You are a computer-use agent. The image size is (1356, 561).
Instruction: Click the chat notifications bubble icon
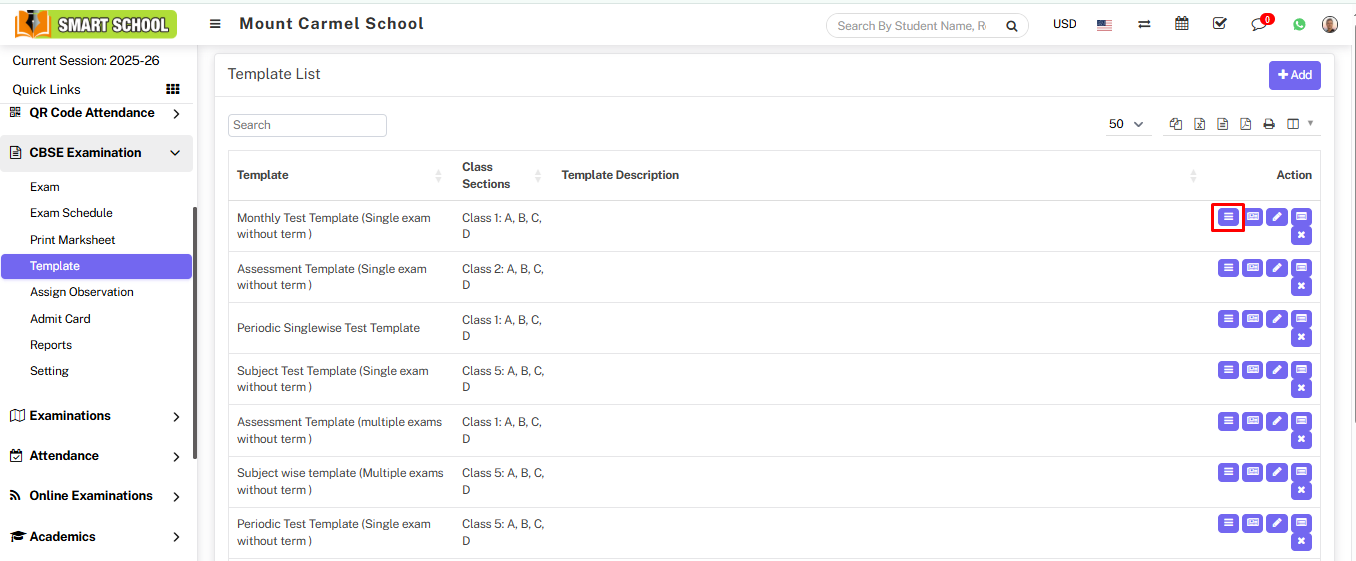pos(1259,24)
